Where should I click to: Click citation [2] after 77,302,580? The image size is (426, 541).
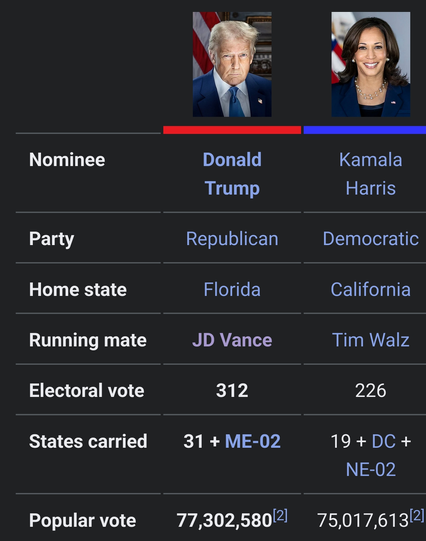pos(280,515)
